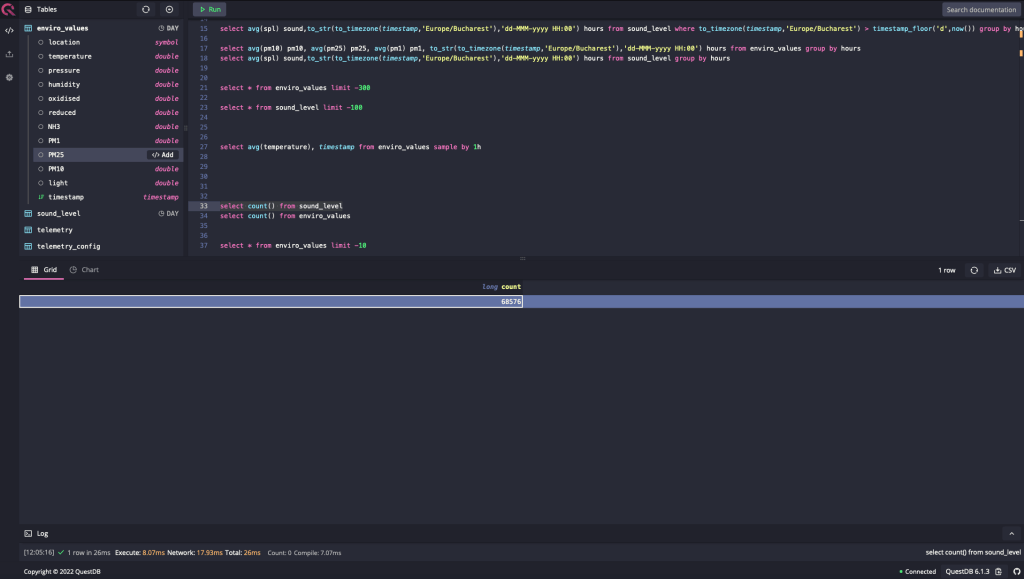Viewport: 1024px width, 579px height.
Task: Refresh the result grid
Action: [974, 270]
